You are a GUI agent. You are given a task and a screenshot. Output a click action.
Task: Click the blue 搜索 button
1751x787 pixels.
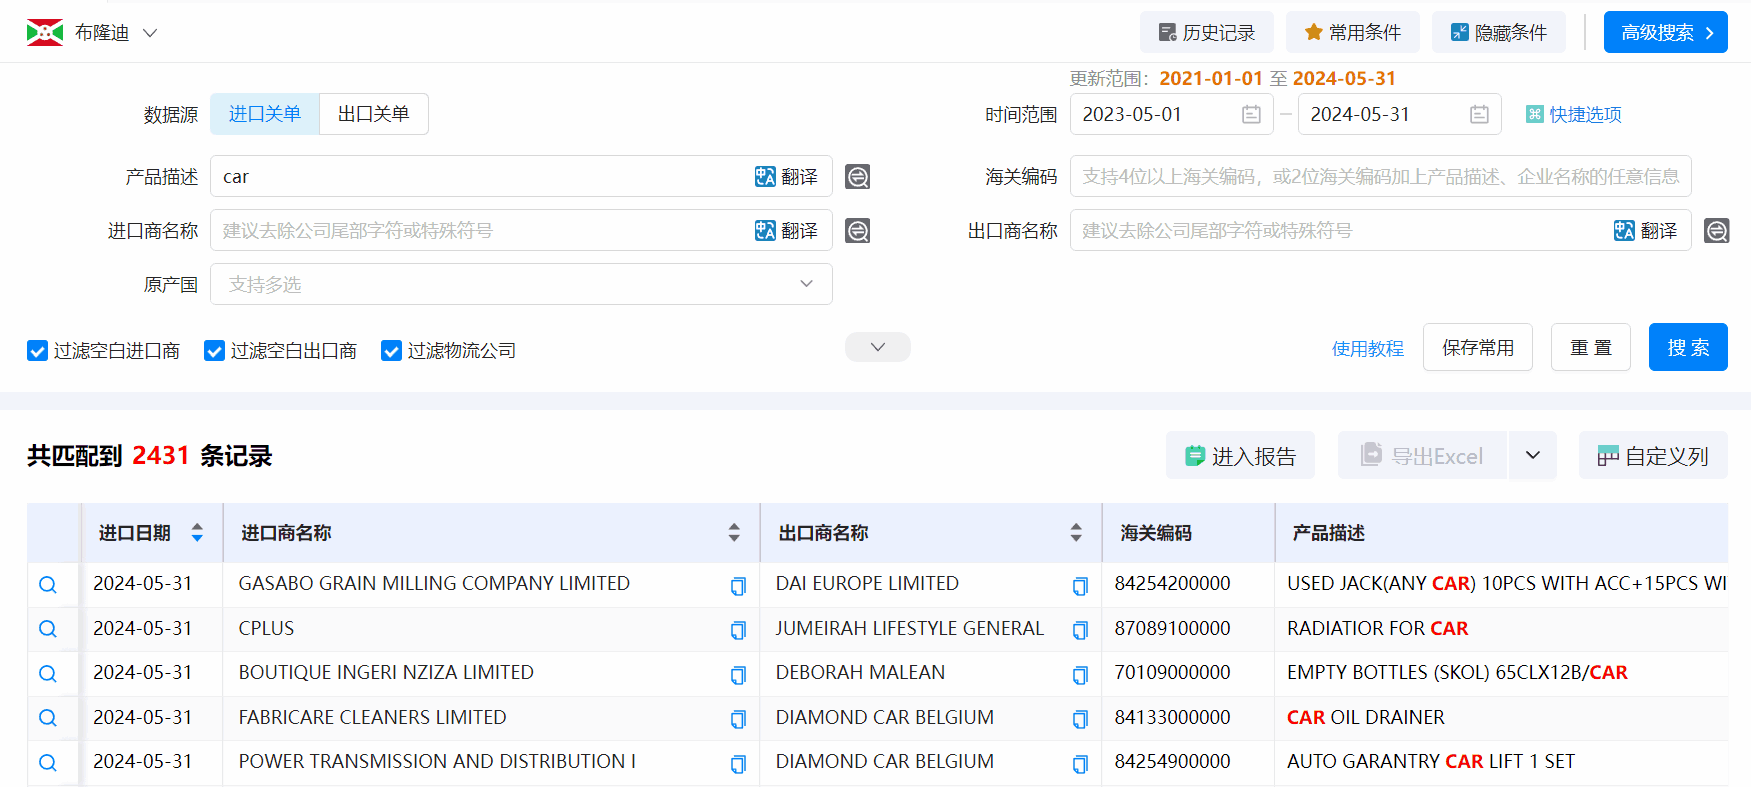tap(1687, 348)
